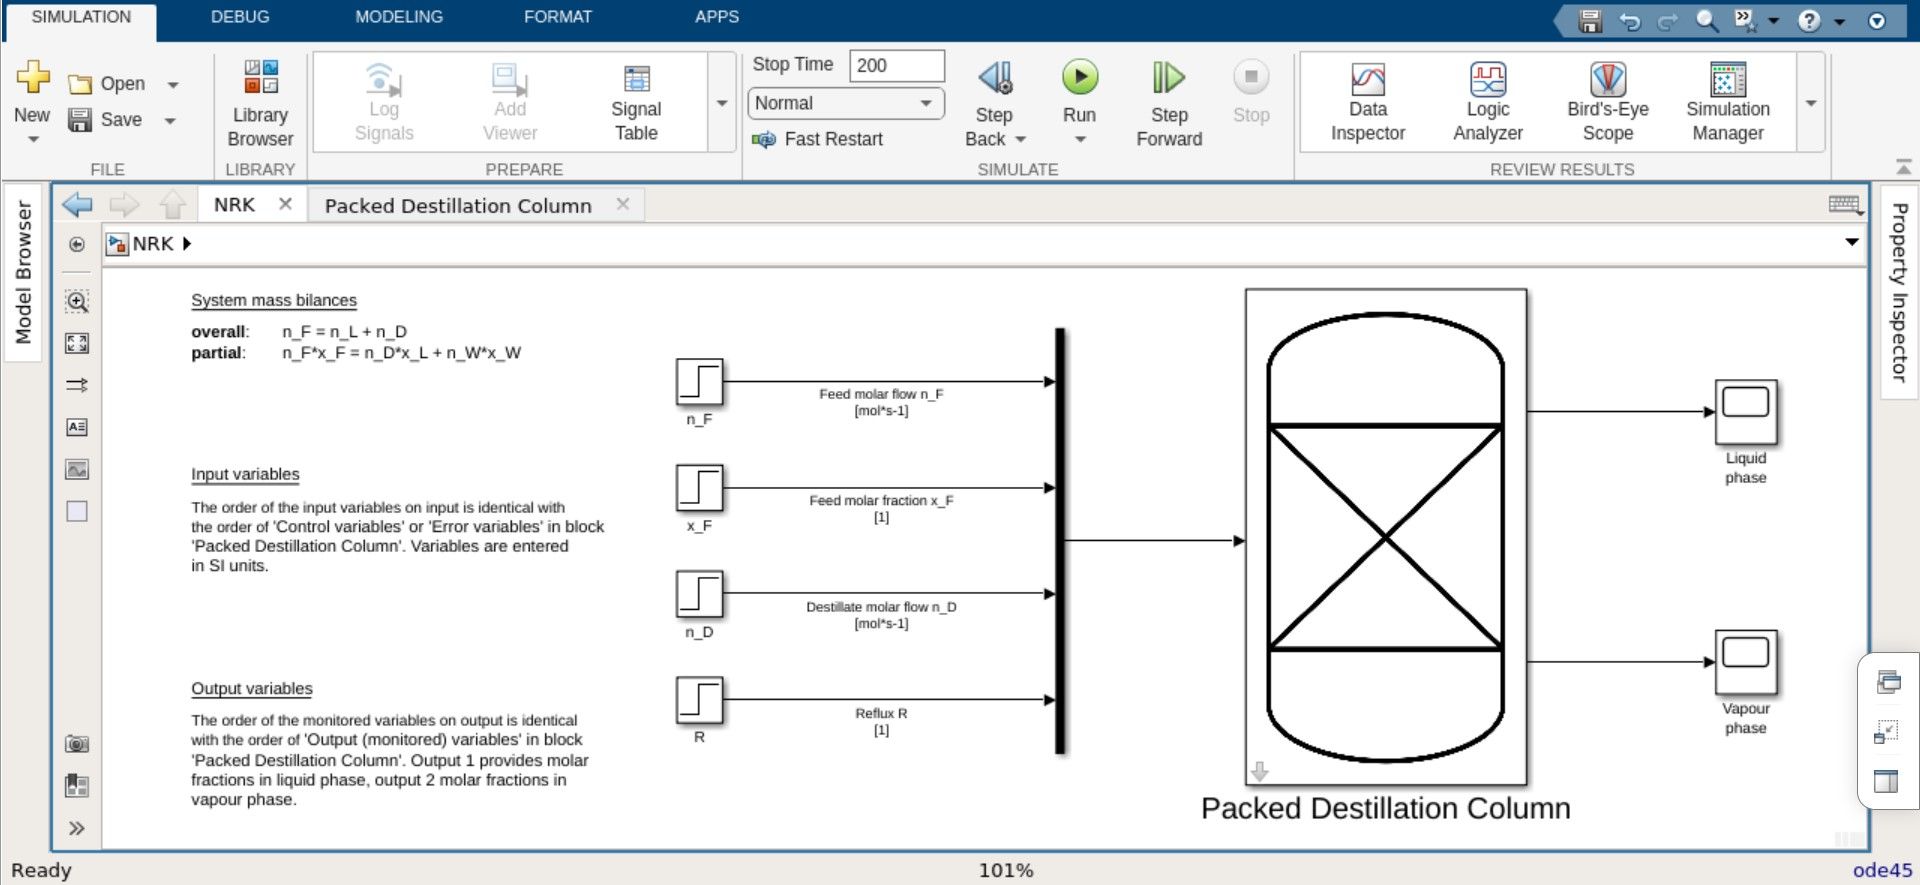Expand the Prepare gallery dropdown
This screenshot has height=885, width=1920.
click(722, 103)
